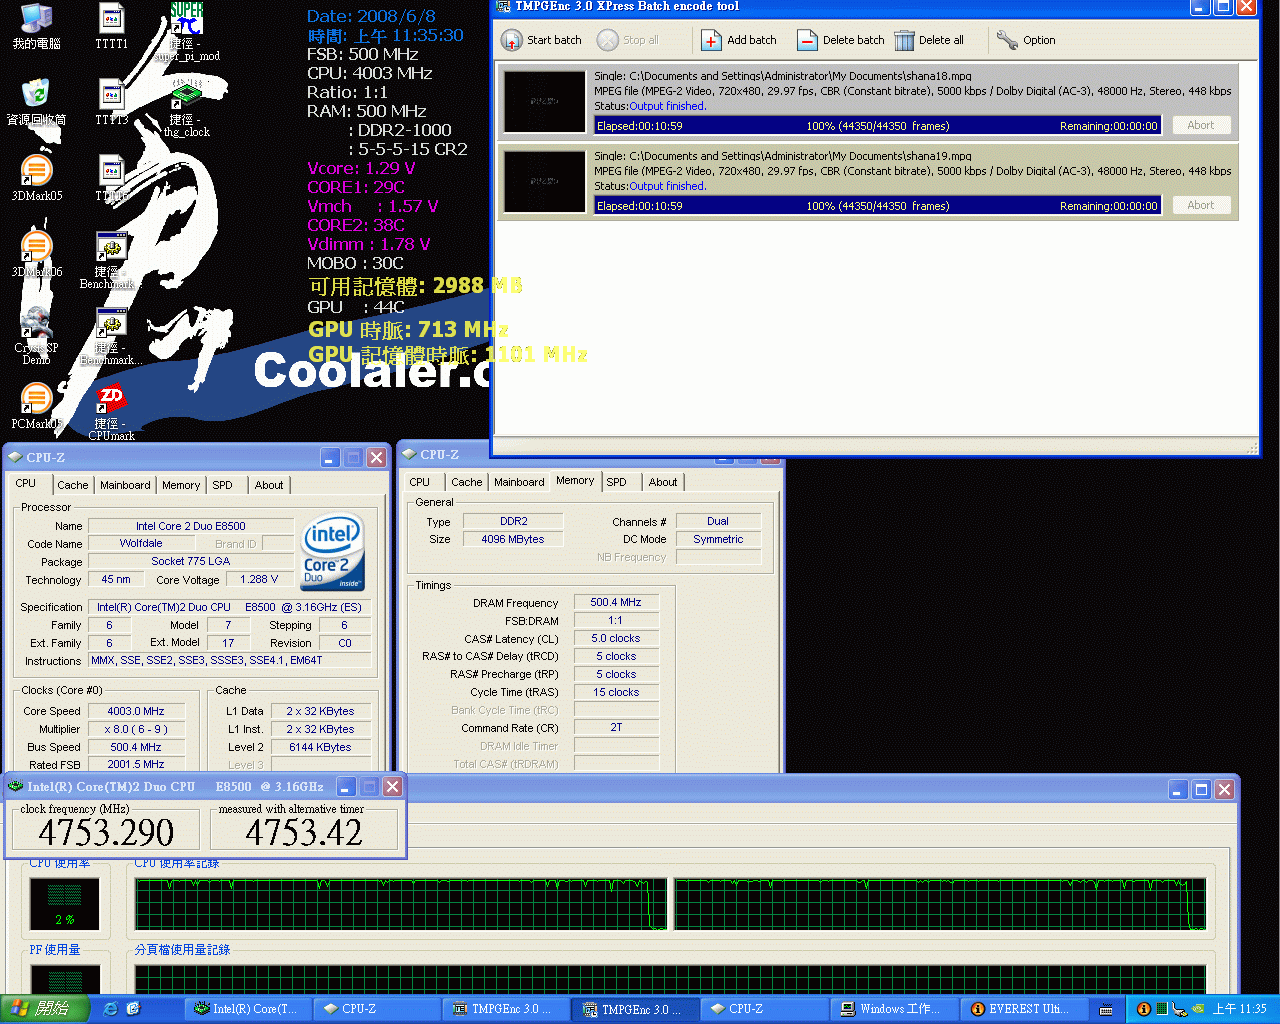Click the shana19.mpg job progress bar
The width and height of the screenshot is (1280, 1024).
tap(877, 206)
